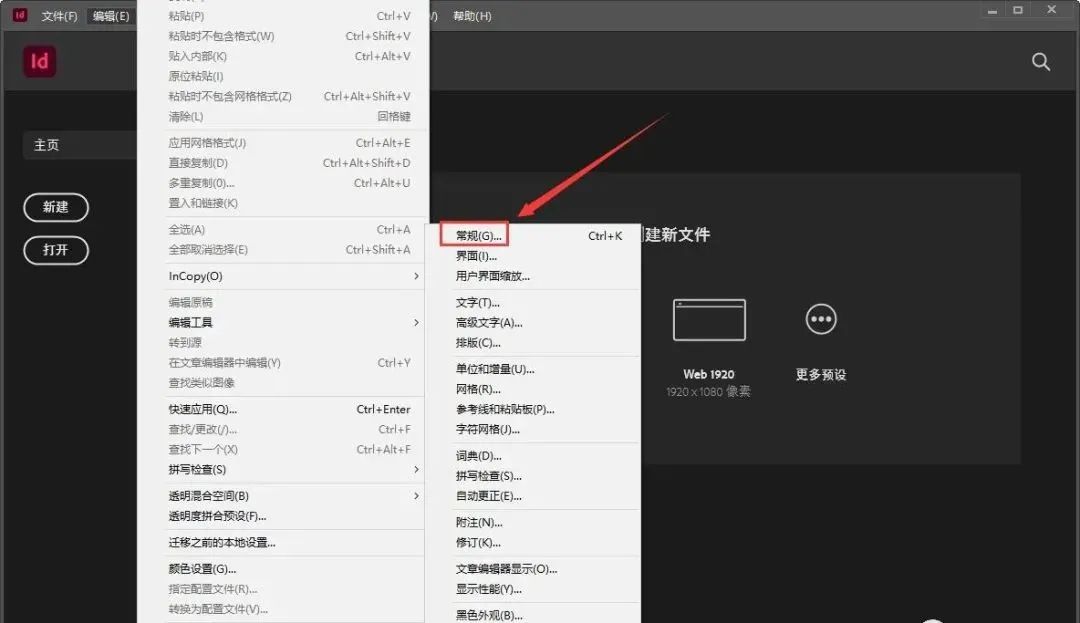Click the 打开 button
This screenshot has height=623, width=1080.
pos(55,251)
